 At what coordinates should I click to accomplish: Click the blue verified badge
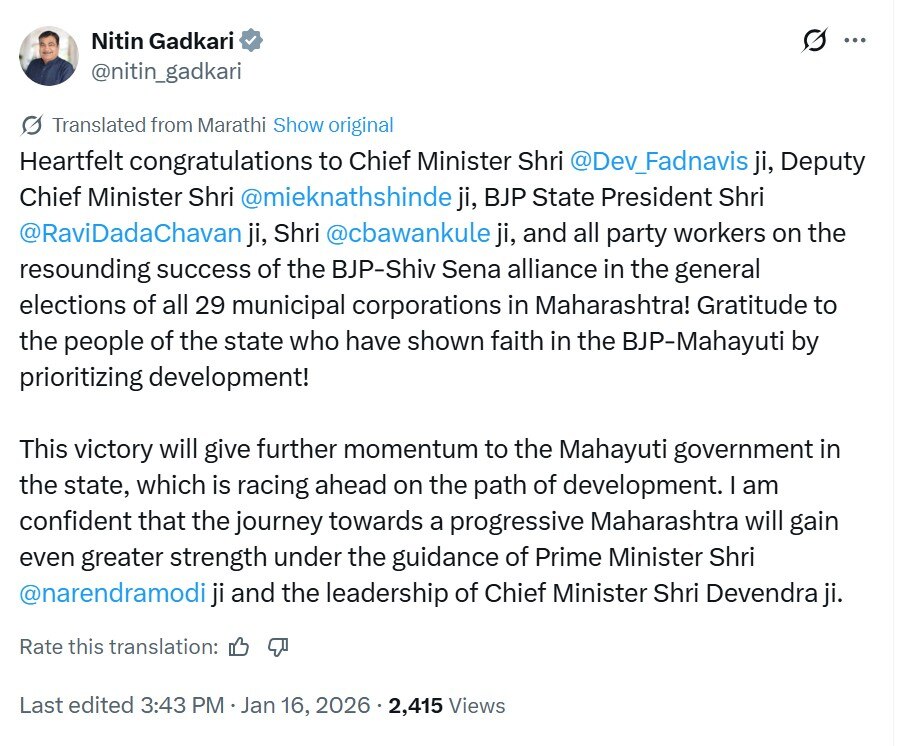click(253, 41)
